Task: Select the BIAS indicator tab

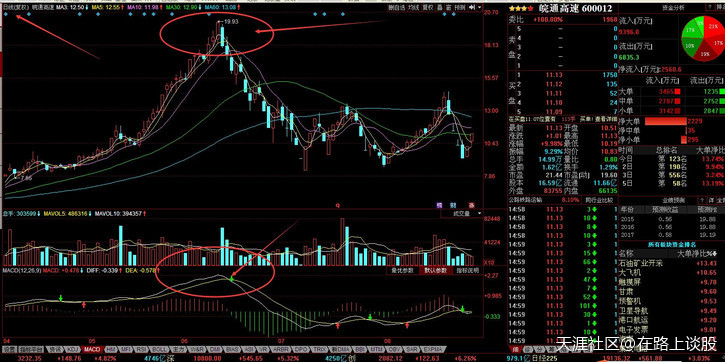Action: [x=232, y=349]
